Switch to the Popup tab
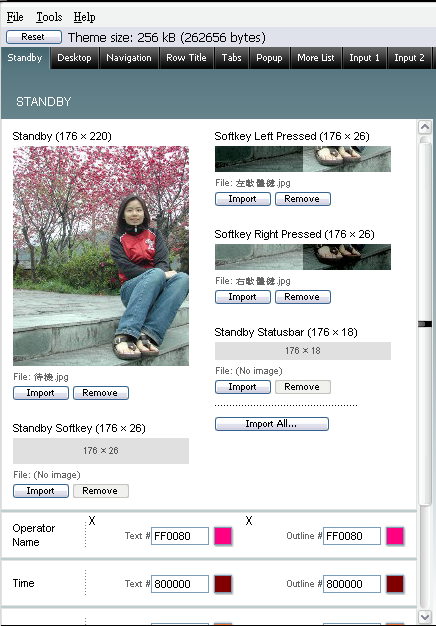The height and width of the screenshot is (626, 436). (x=269, y=58)
